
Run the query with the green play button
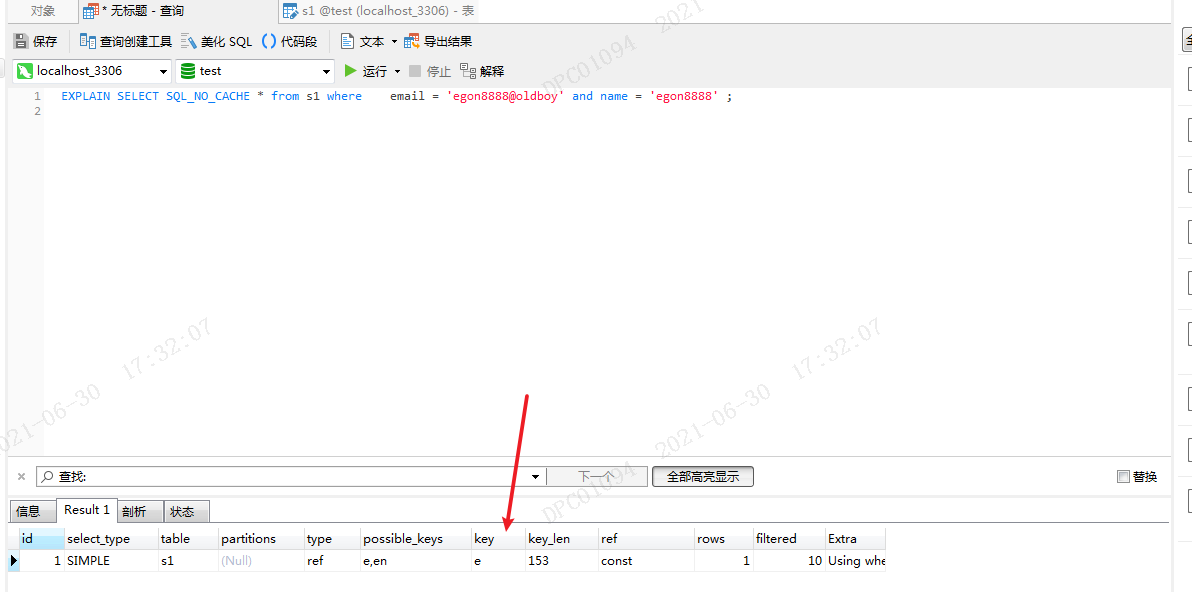pos(350,71)
